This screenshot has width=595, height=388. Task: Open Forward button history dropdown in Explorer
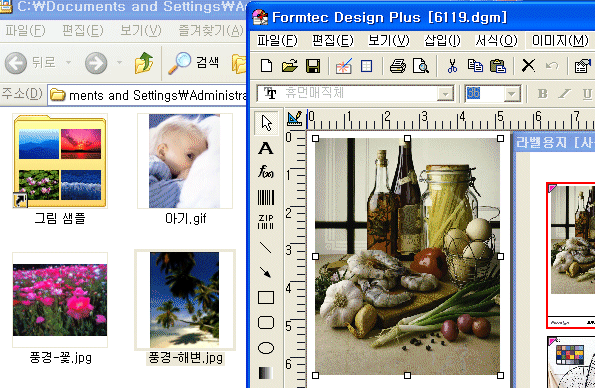(x=119, y=62)
